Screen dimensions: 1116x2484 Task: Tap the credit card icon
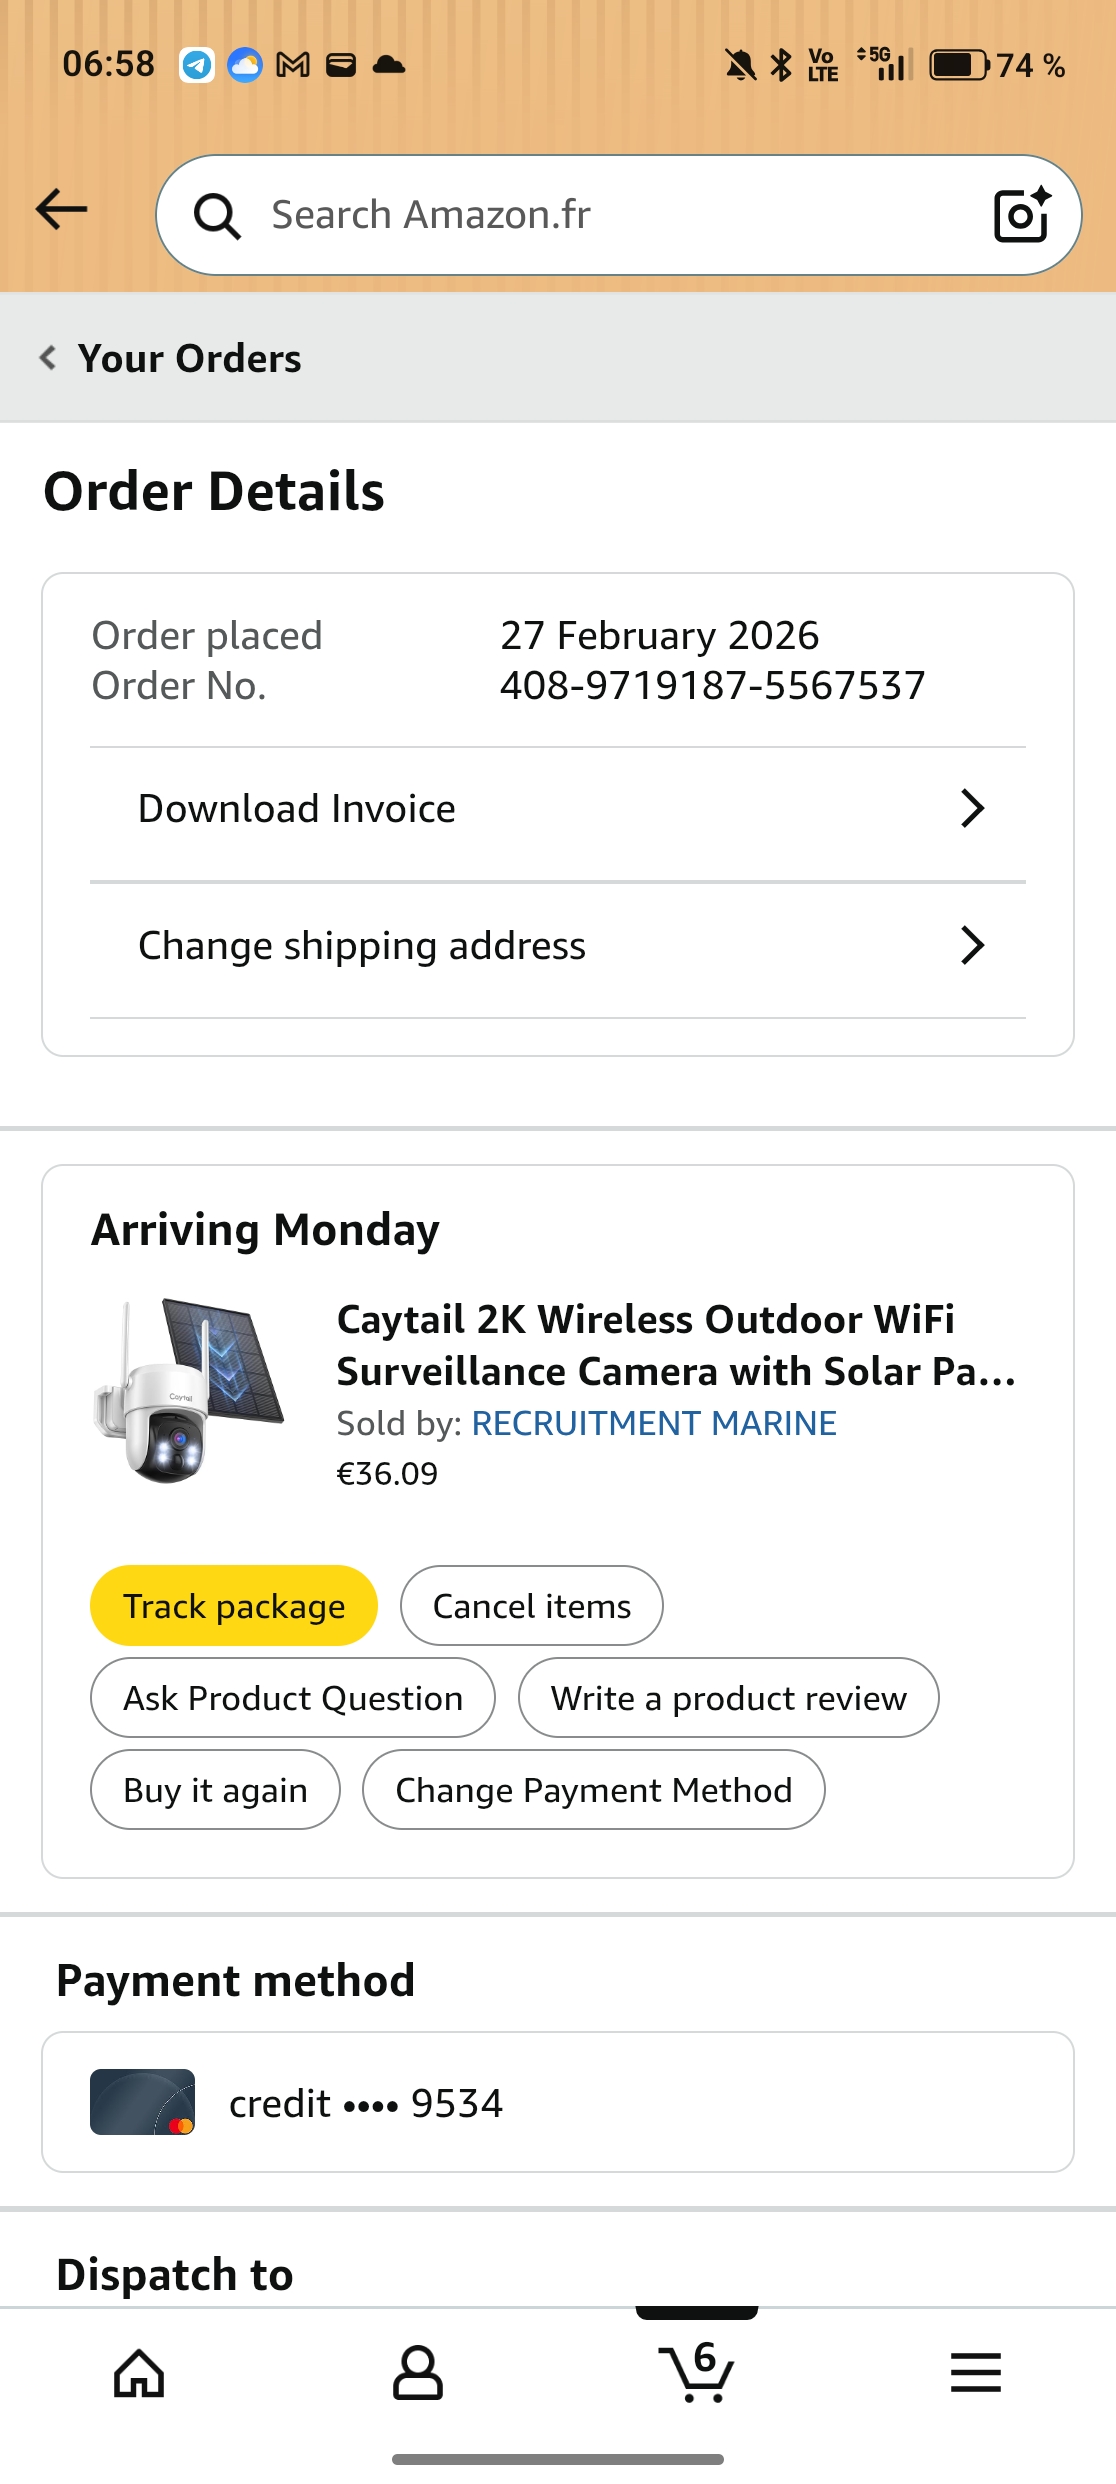tap(142, 2102)
